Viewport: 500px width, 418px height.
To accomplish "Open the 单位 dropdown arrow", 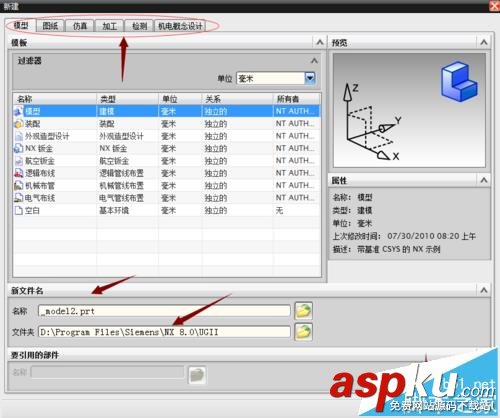I will (310, 78).
